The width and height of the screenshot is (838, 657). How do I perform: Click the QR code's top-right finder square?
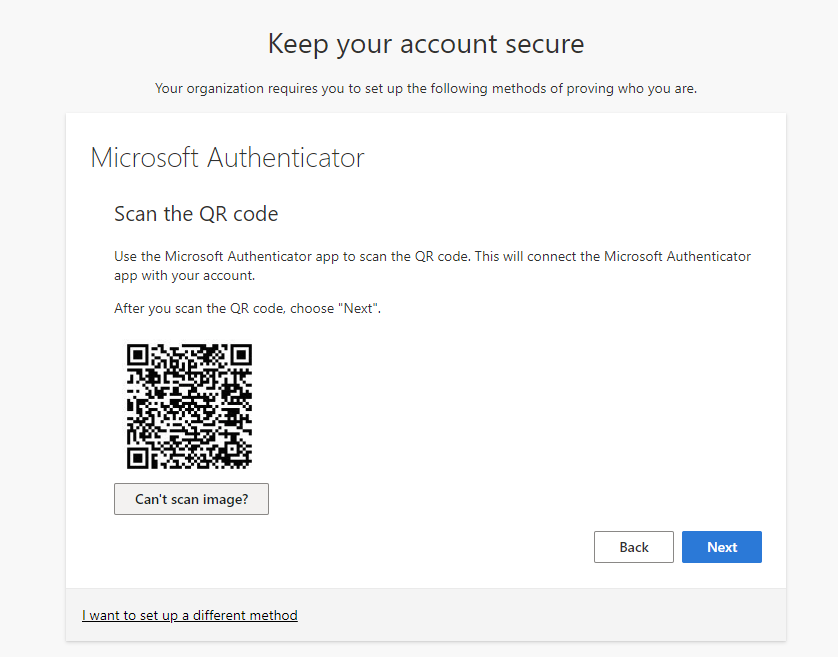point(241,355)
